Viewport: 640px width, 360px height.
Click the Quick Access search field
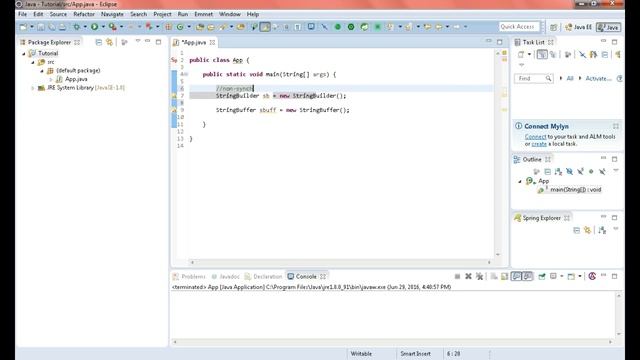click(x=519, y=27)
